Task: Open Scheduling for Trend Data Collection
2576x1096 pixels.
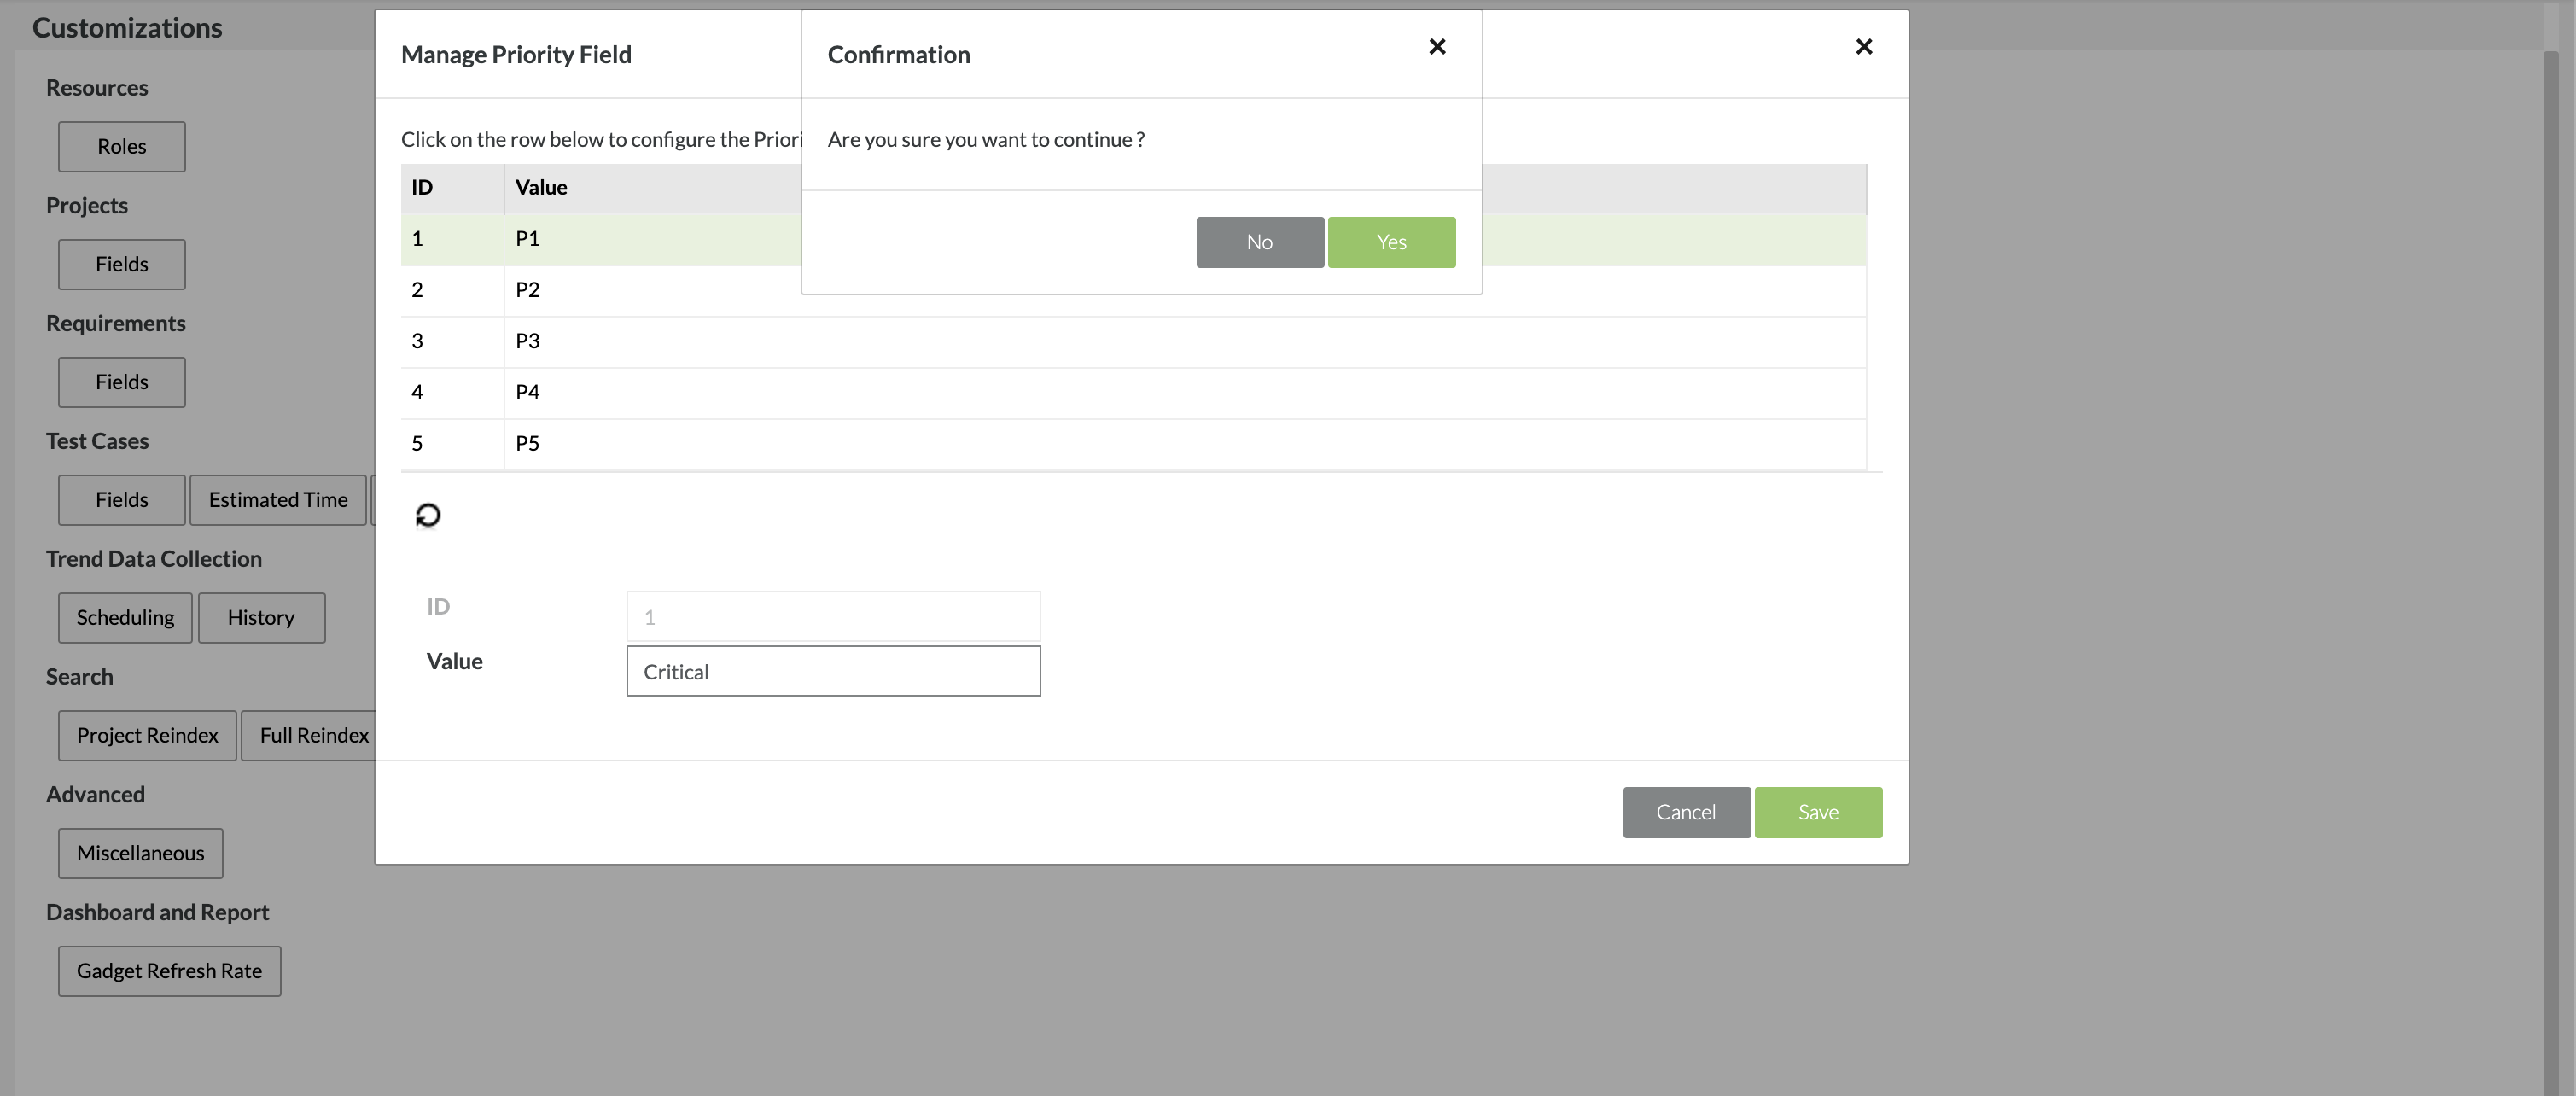Action: 125,618
